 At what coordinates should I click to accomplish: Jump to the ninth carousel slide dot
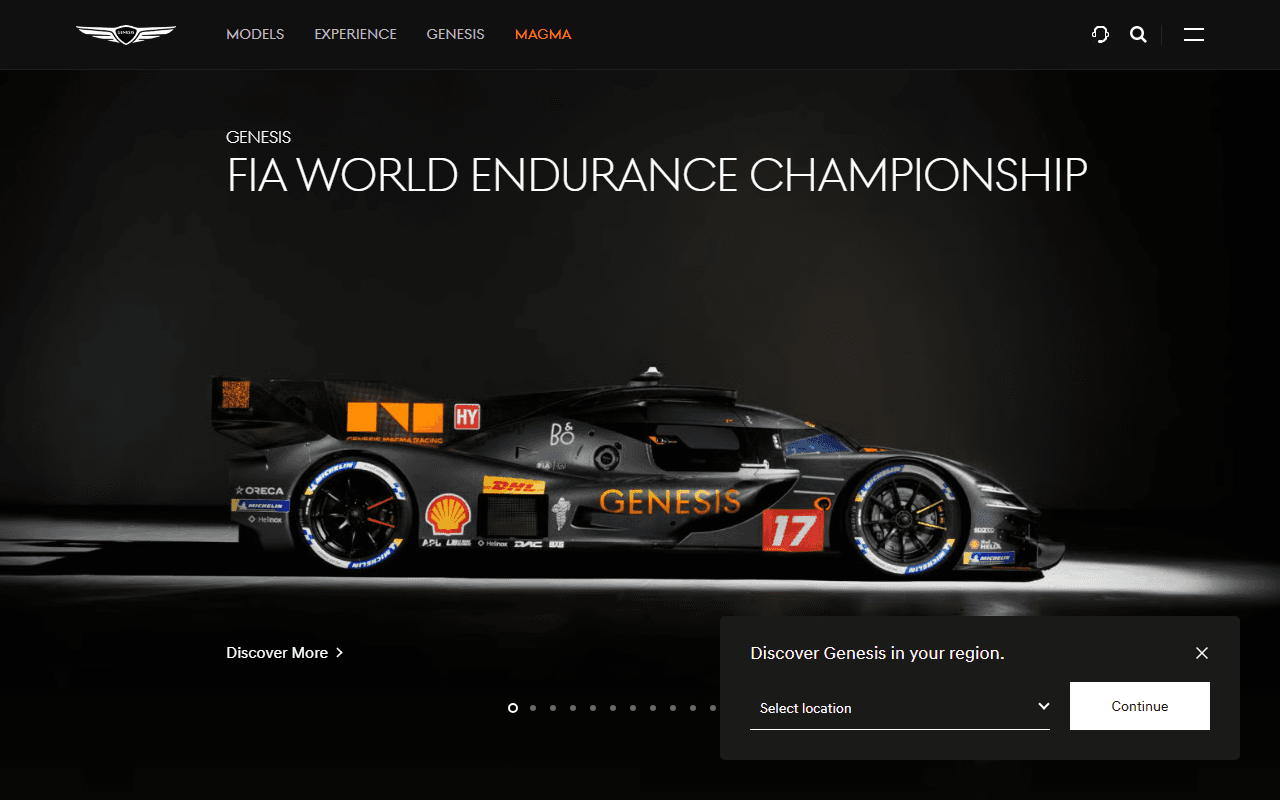[673, 708]
